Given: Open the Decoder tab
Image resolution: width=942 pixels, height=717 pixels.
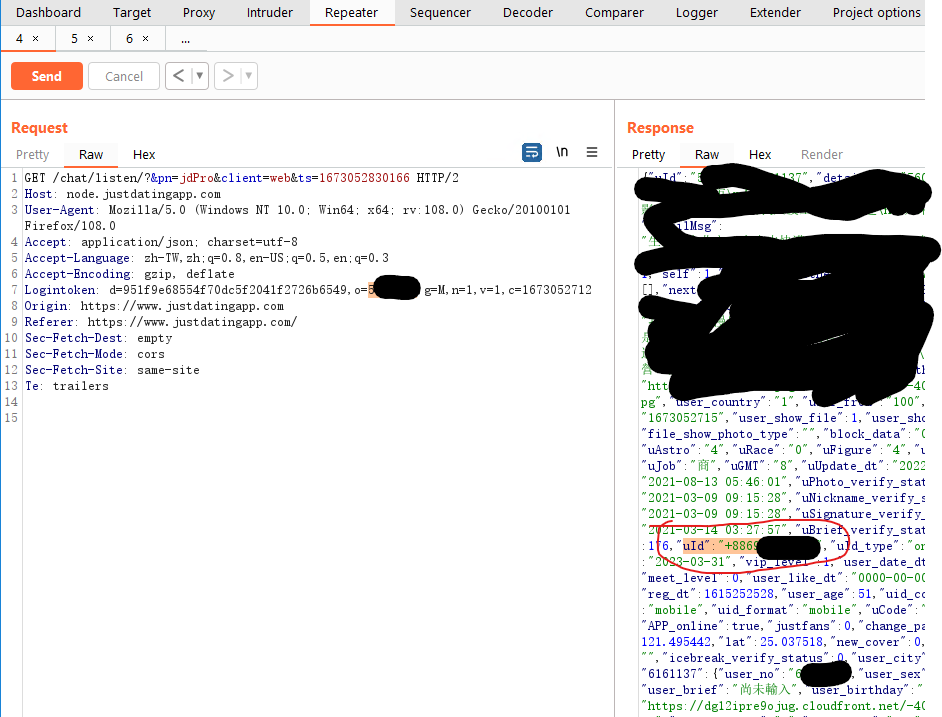Looking at the screenshot, I should pos(527,13).
